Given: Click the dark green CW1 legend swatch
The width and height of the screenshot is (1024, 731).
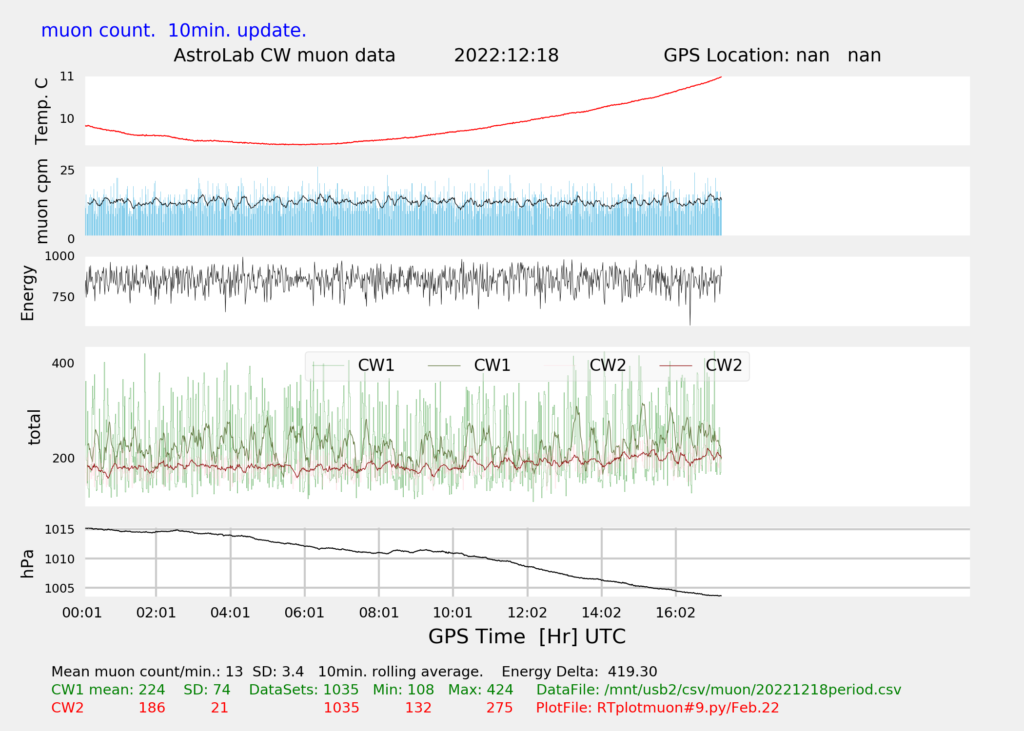Looking at the screenshot, I should point(446,366).
